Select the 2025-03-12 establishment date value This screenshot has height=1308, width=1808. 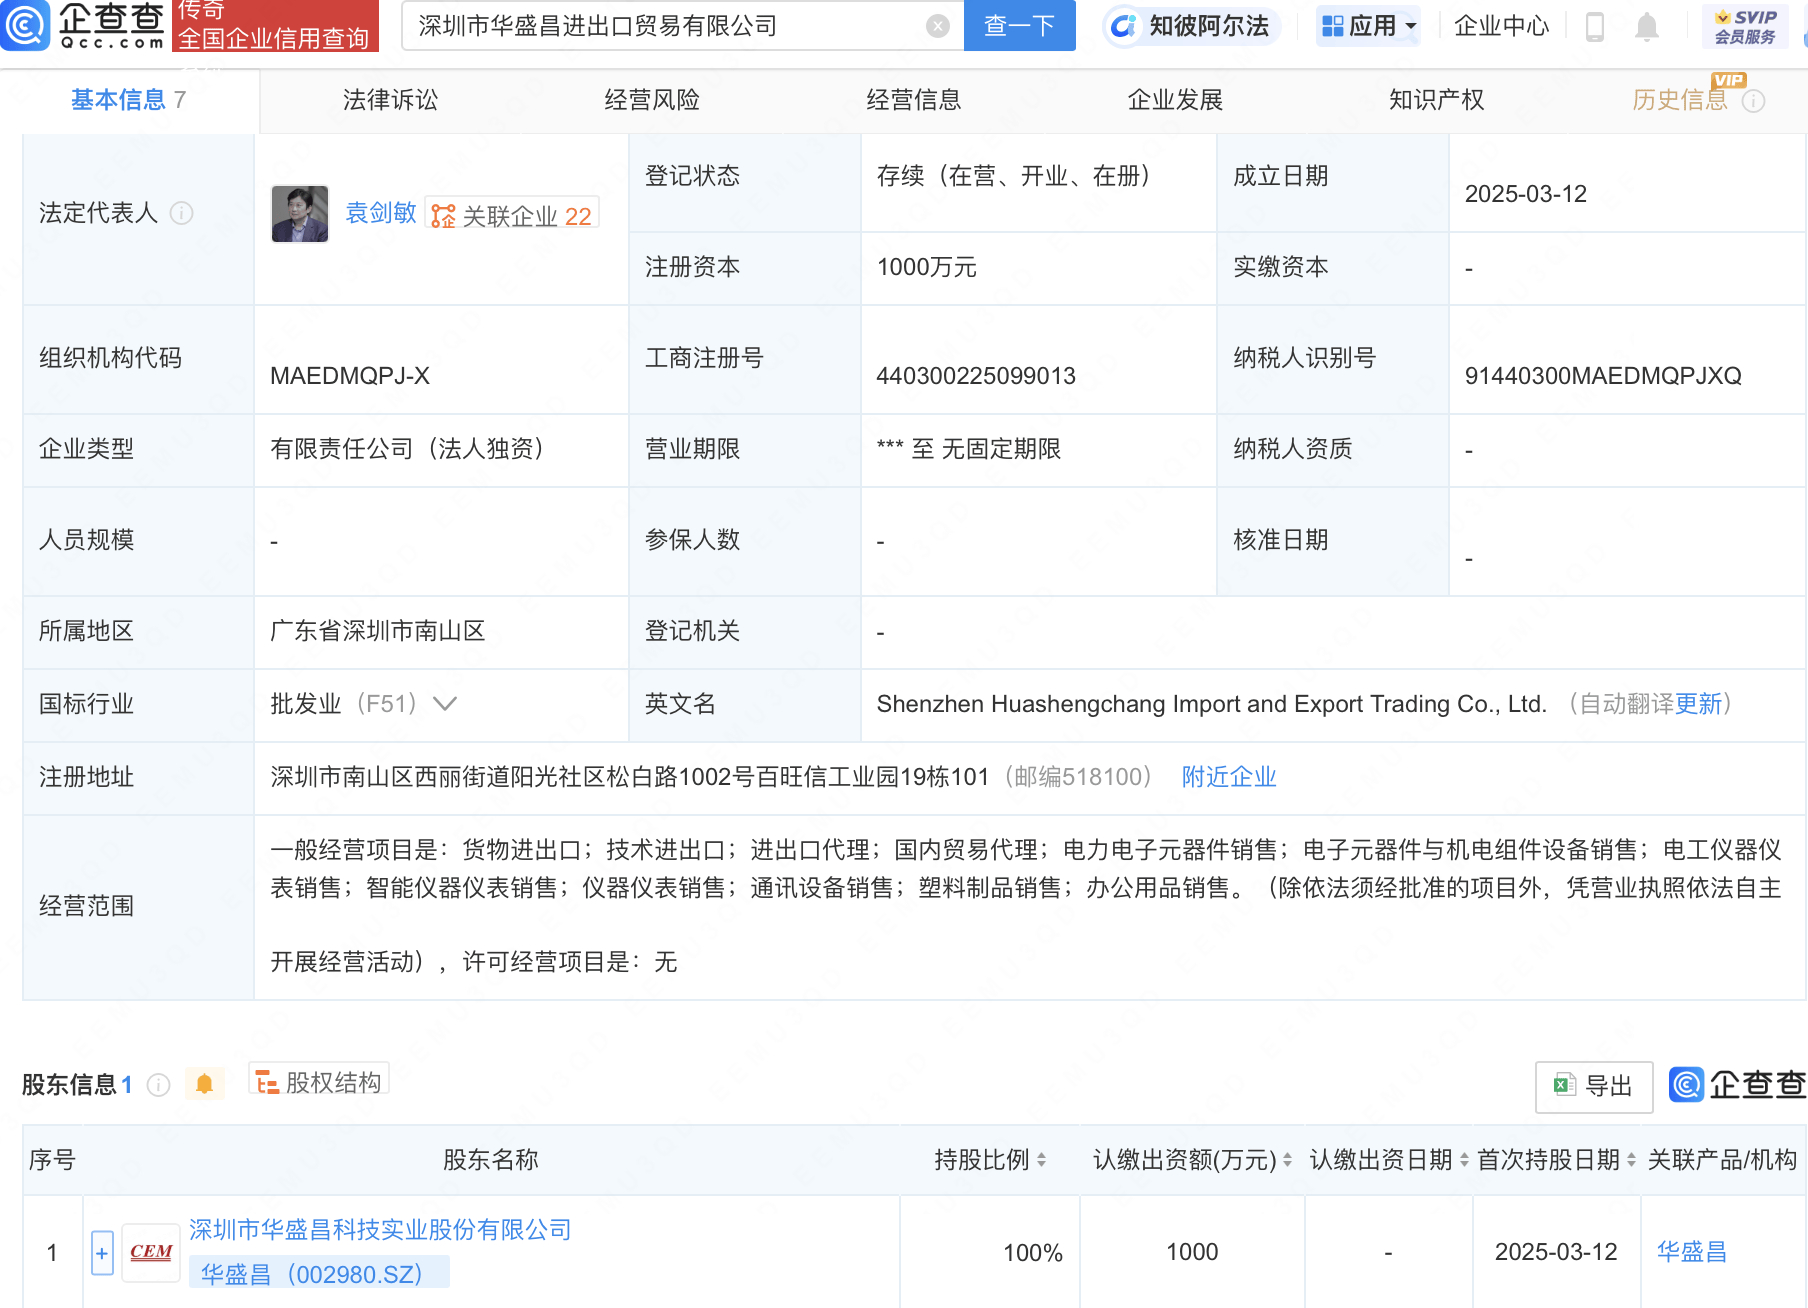pyautogui.click(x=1526, y=194)
